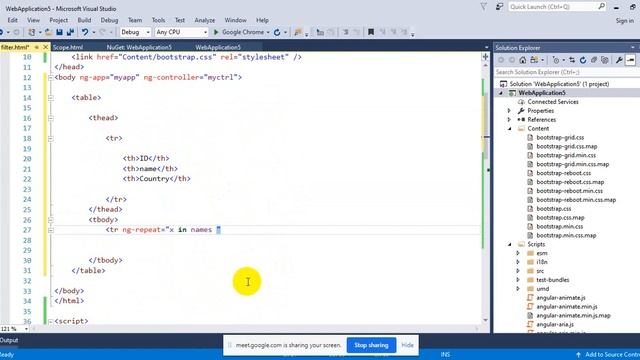This screenshot has width=640, height=360.
Task: Collapse the tbody element at line 26
Action: pos(51,220)
